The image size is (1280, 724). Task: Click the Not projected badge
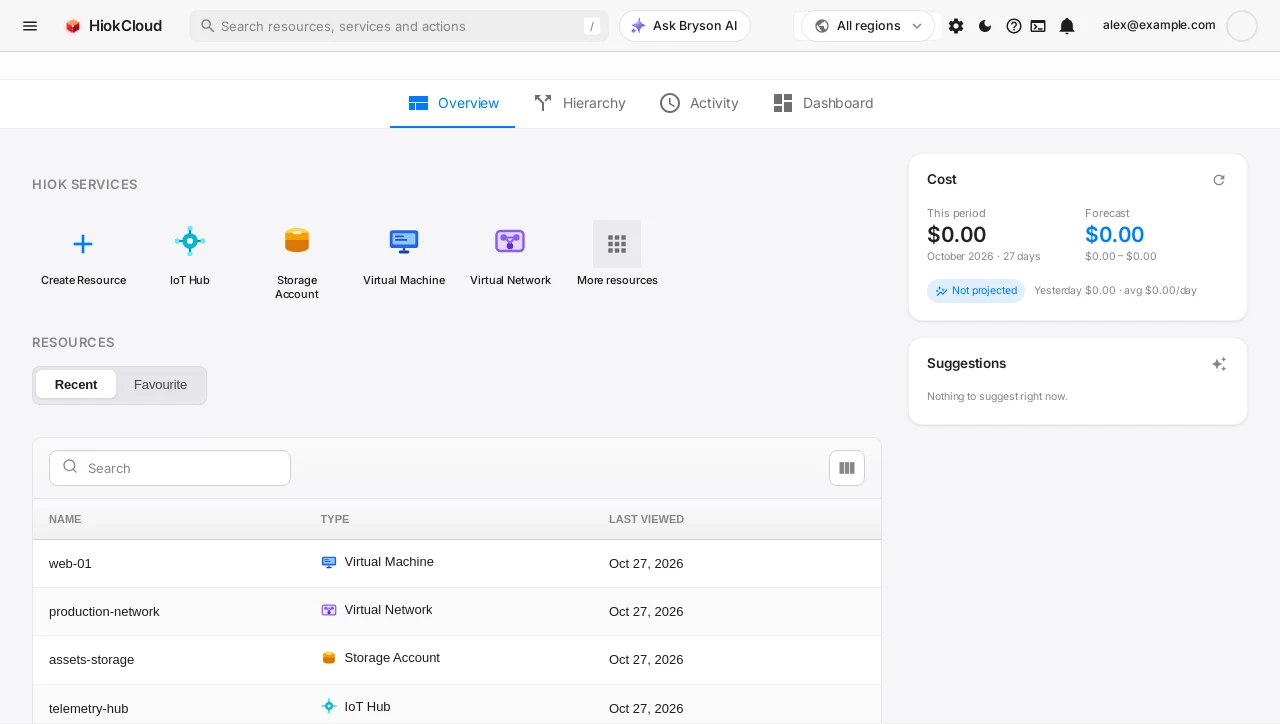(x=976, y=291)
